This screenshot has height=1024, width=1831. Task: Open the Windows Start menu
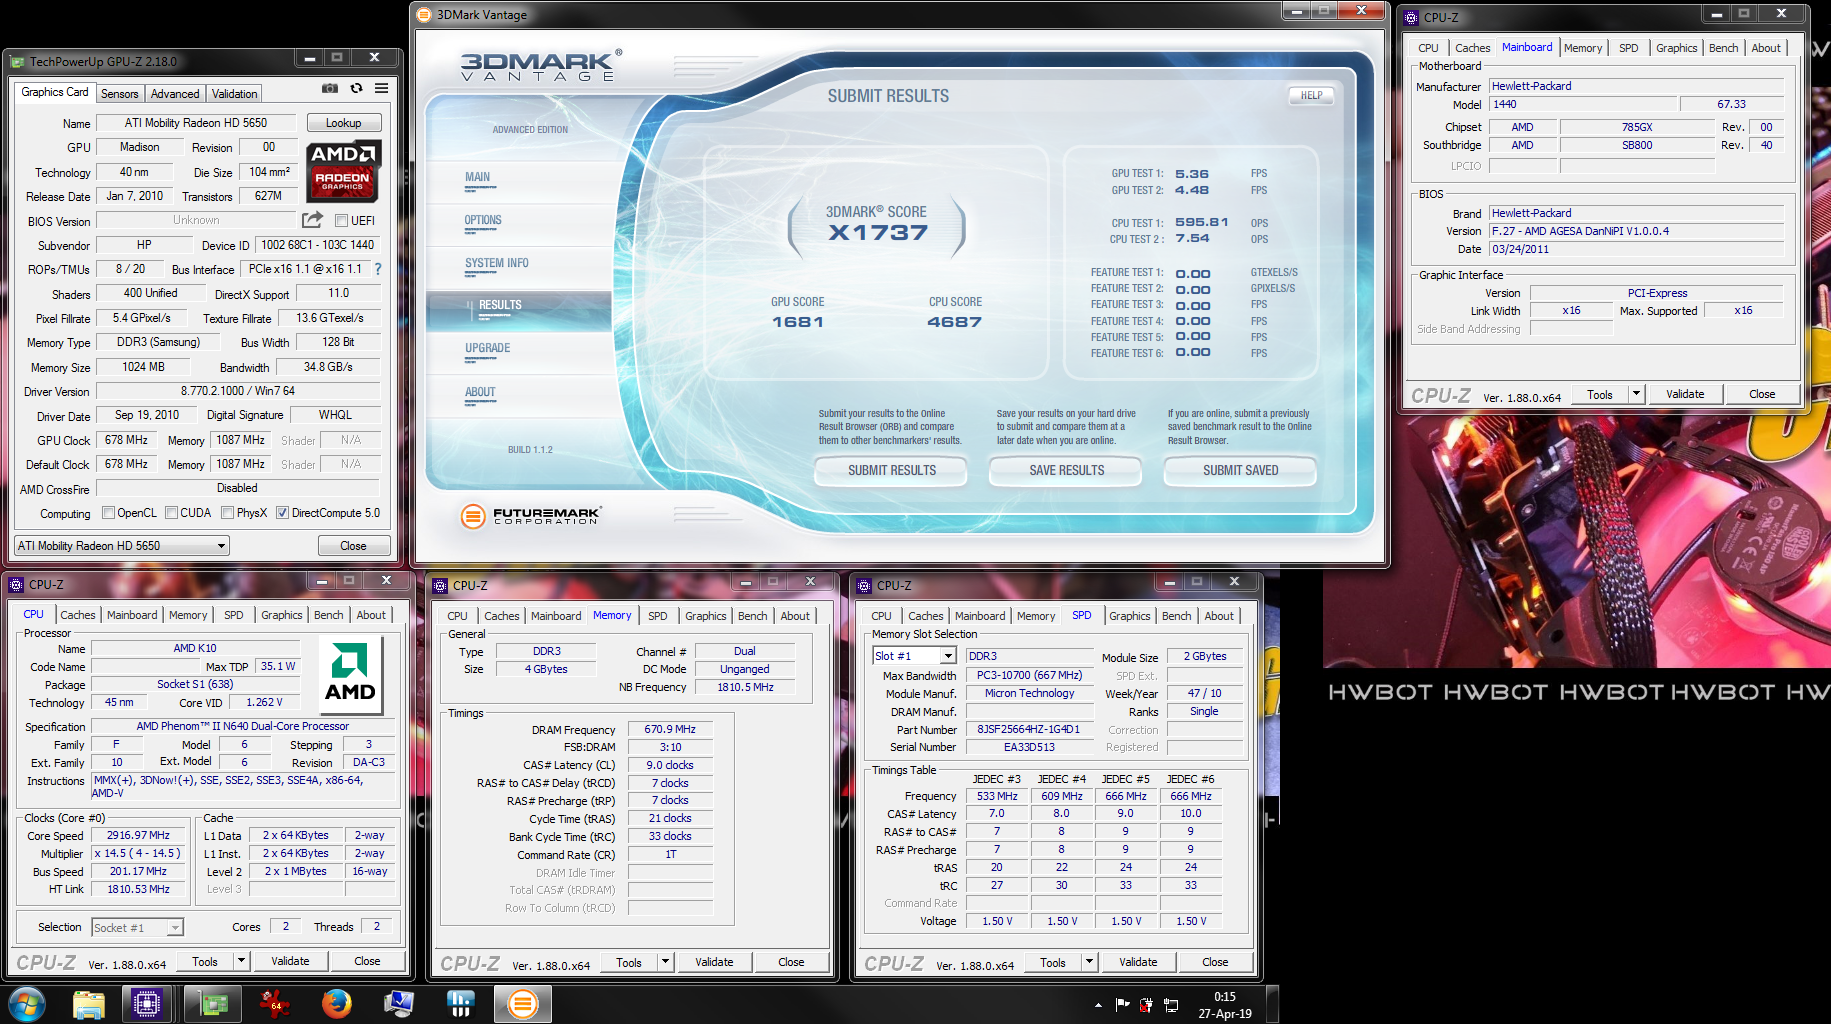click(26, 1004)
